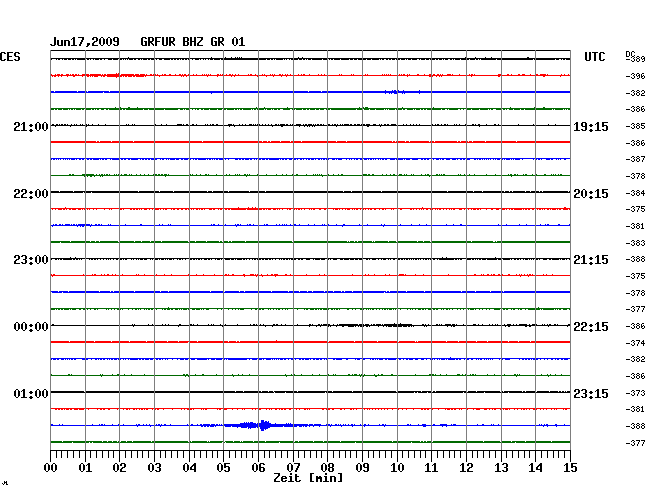Screen dimensions: 650x494
Task: Click the 21:00 local time label
Action: pyautogui.click(x=31, y=127)
